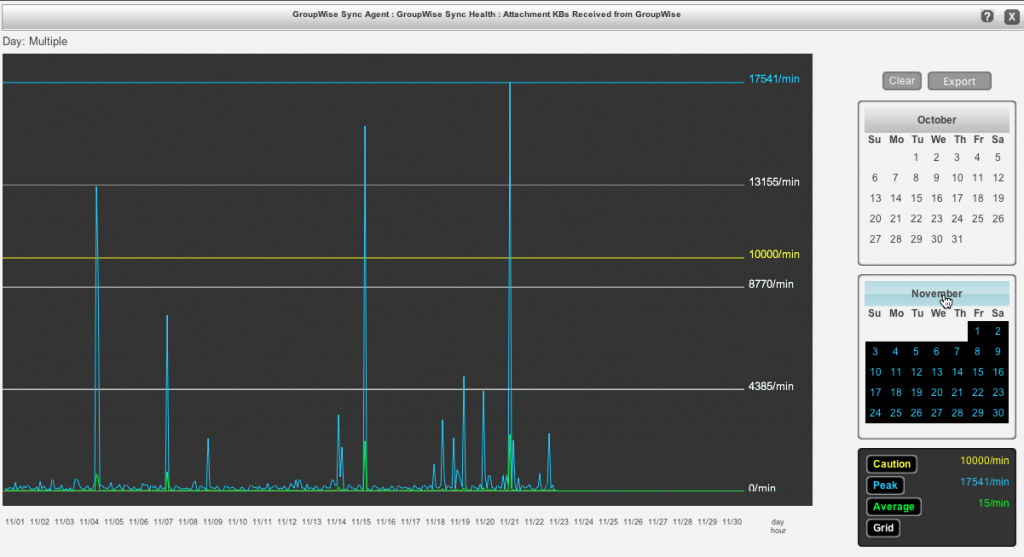Click the 11/04 date axis label
1024x557 pixels.
(89, 522)
